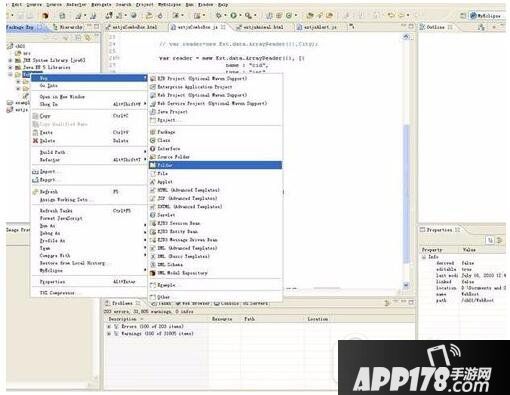Click the Debug bug toolbar icon
Screen dimensions: 510x395
219,15
